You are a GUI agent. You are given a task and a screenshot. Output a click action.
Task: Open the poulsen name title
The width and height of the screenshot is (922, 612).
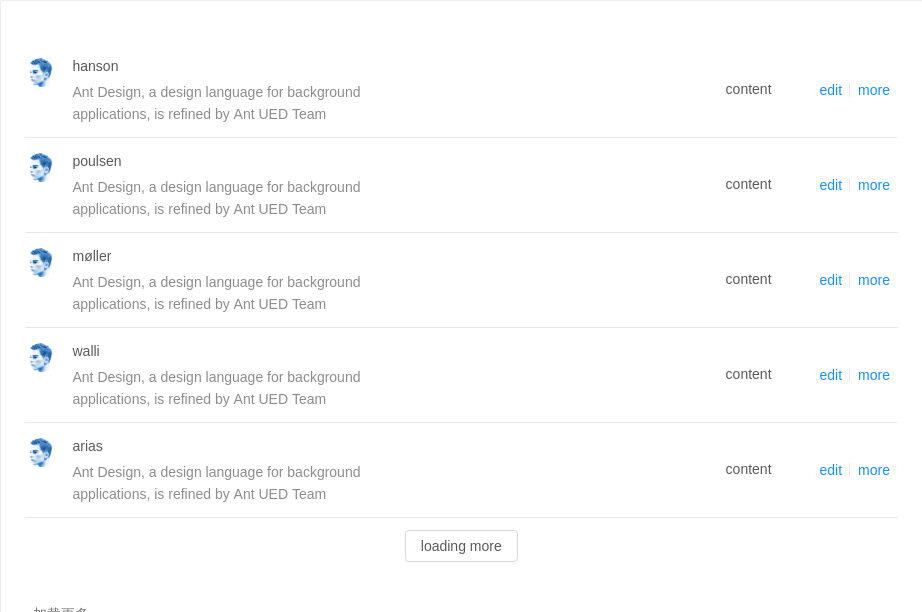click(96, 161)
